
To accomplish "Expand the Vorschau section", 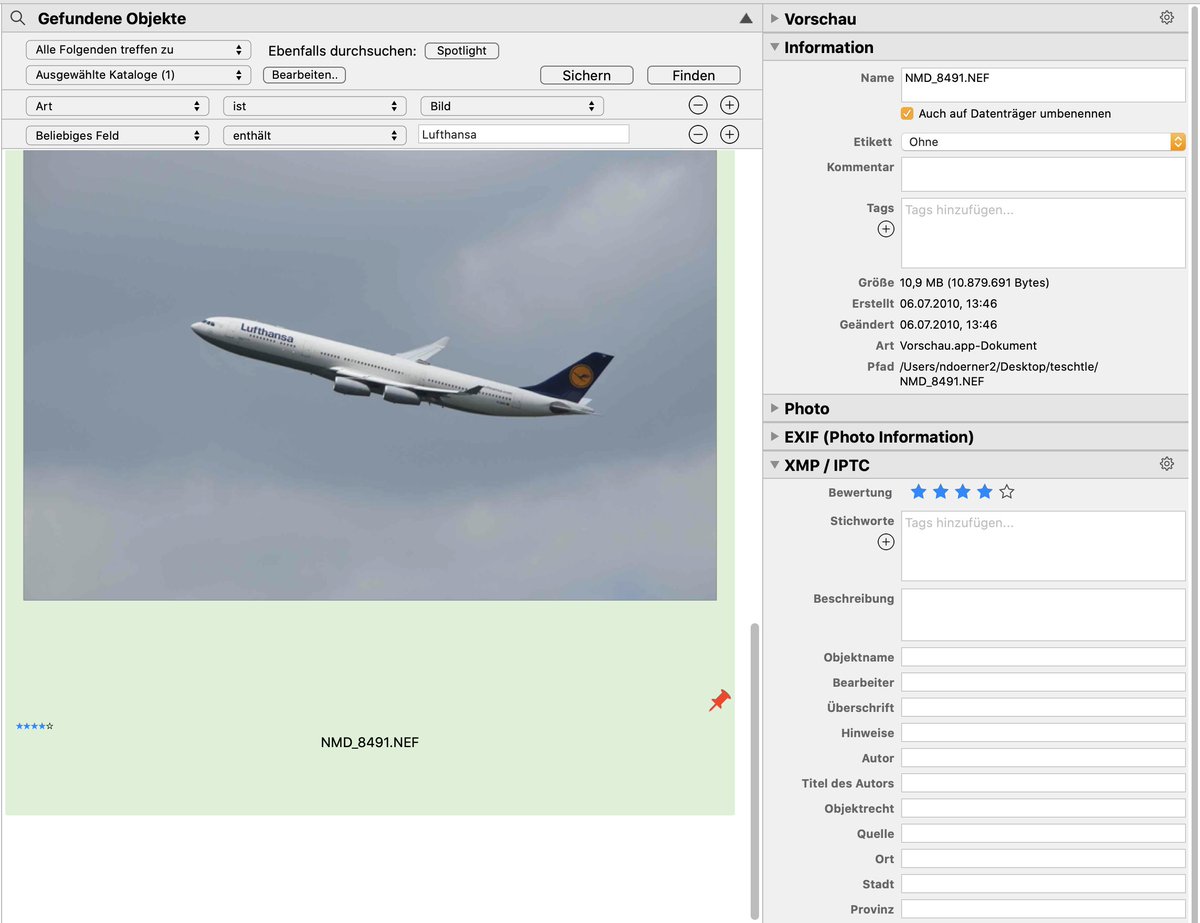I will point(775,18).
